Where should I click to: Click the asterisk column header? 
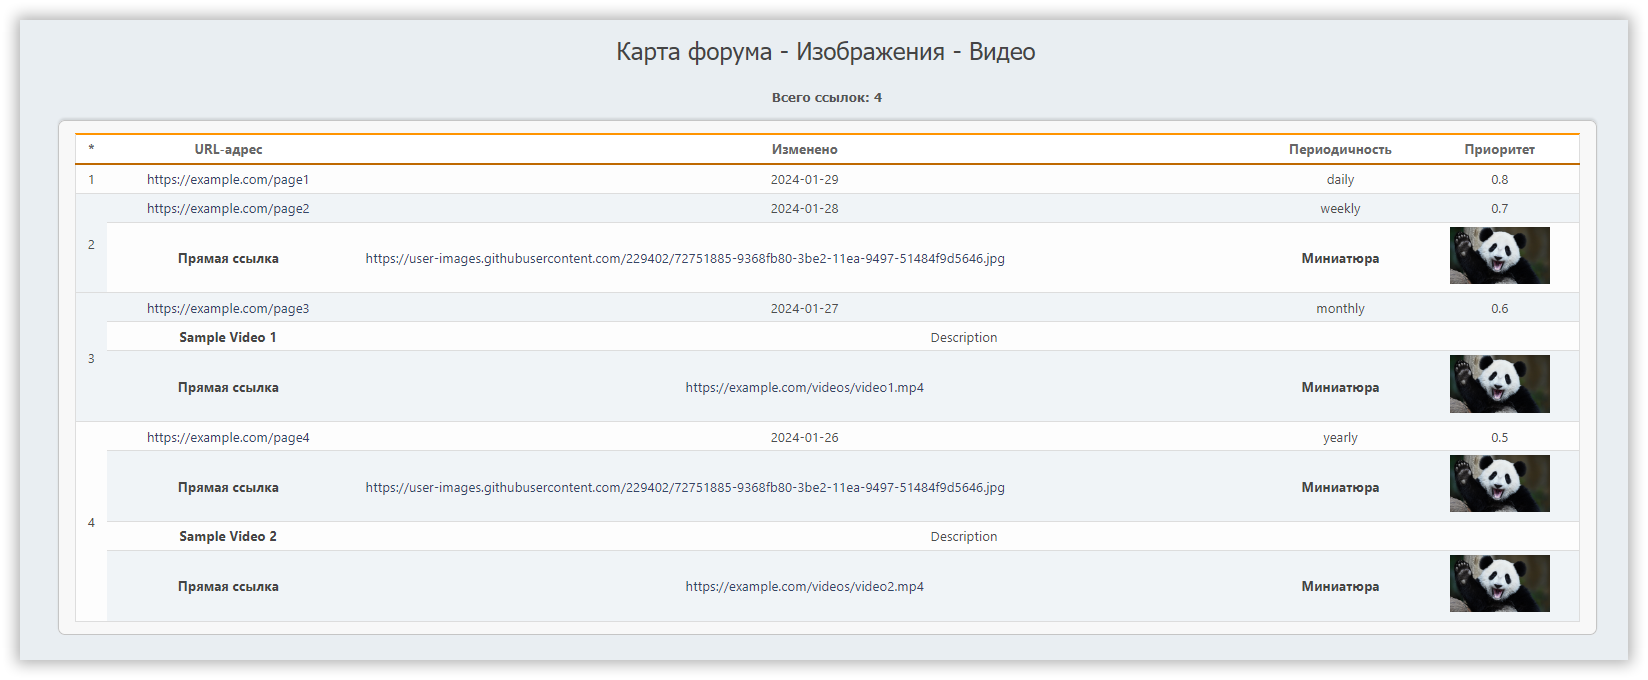point(91,150)
